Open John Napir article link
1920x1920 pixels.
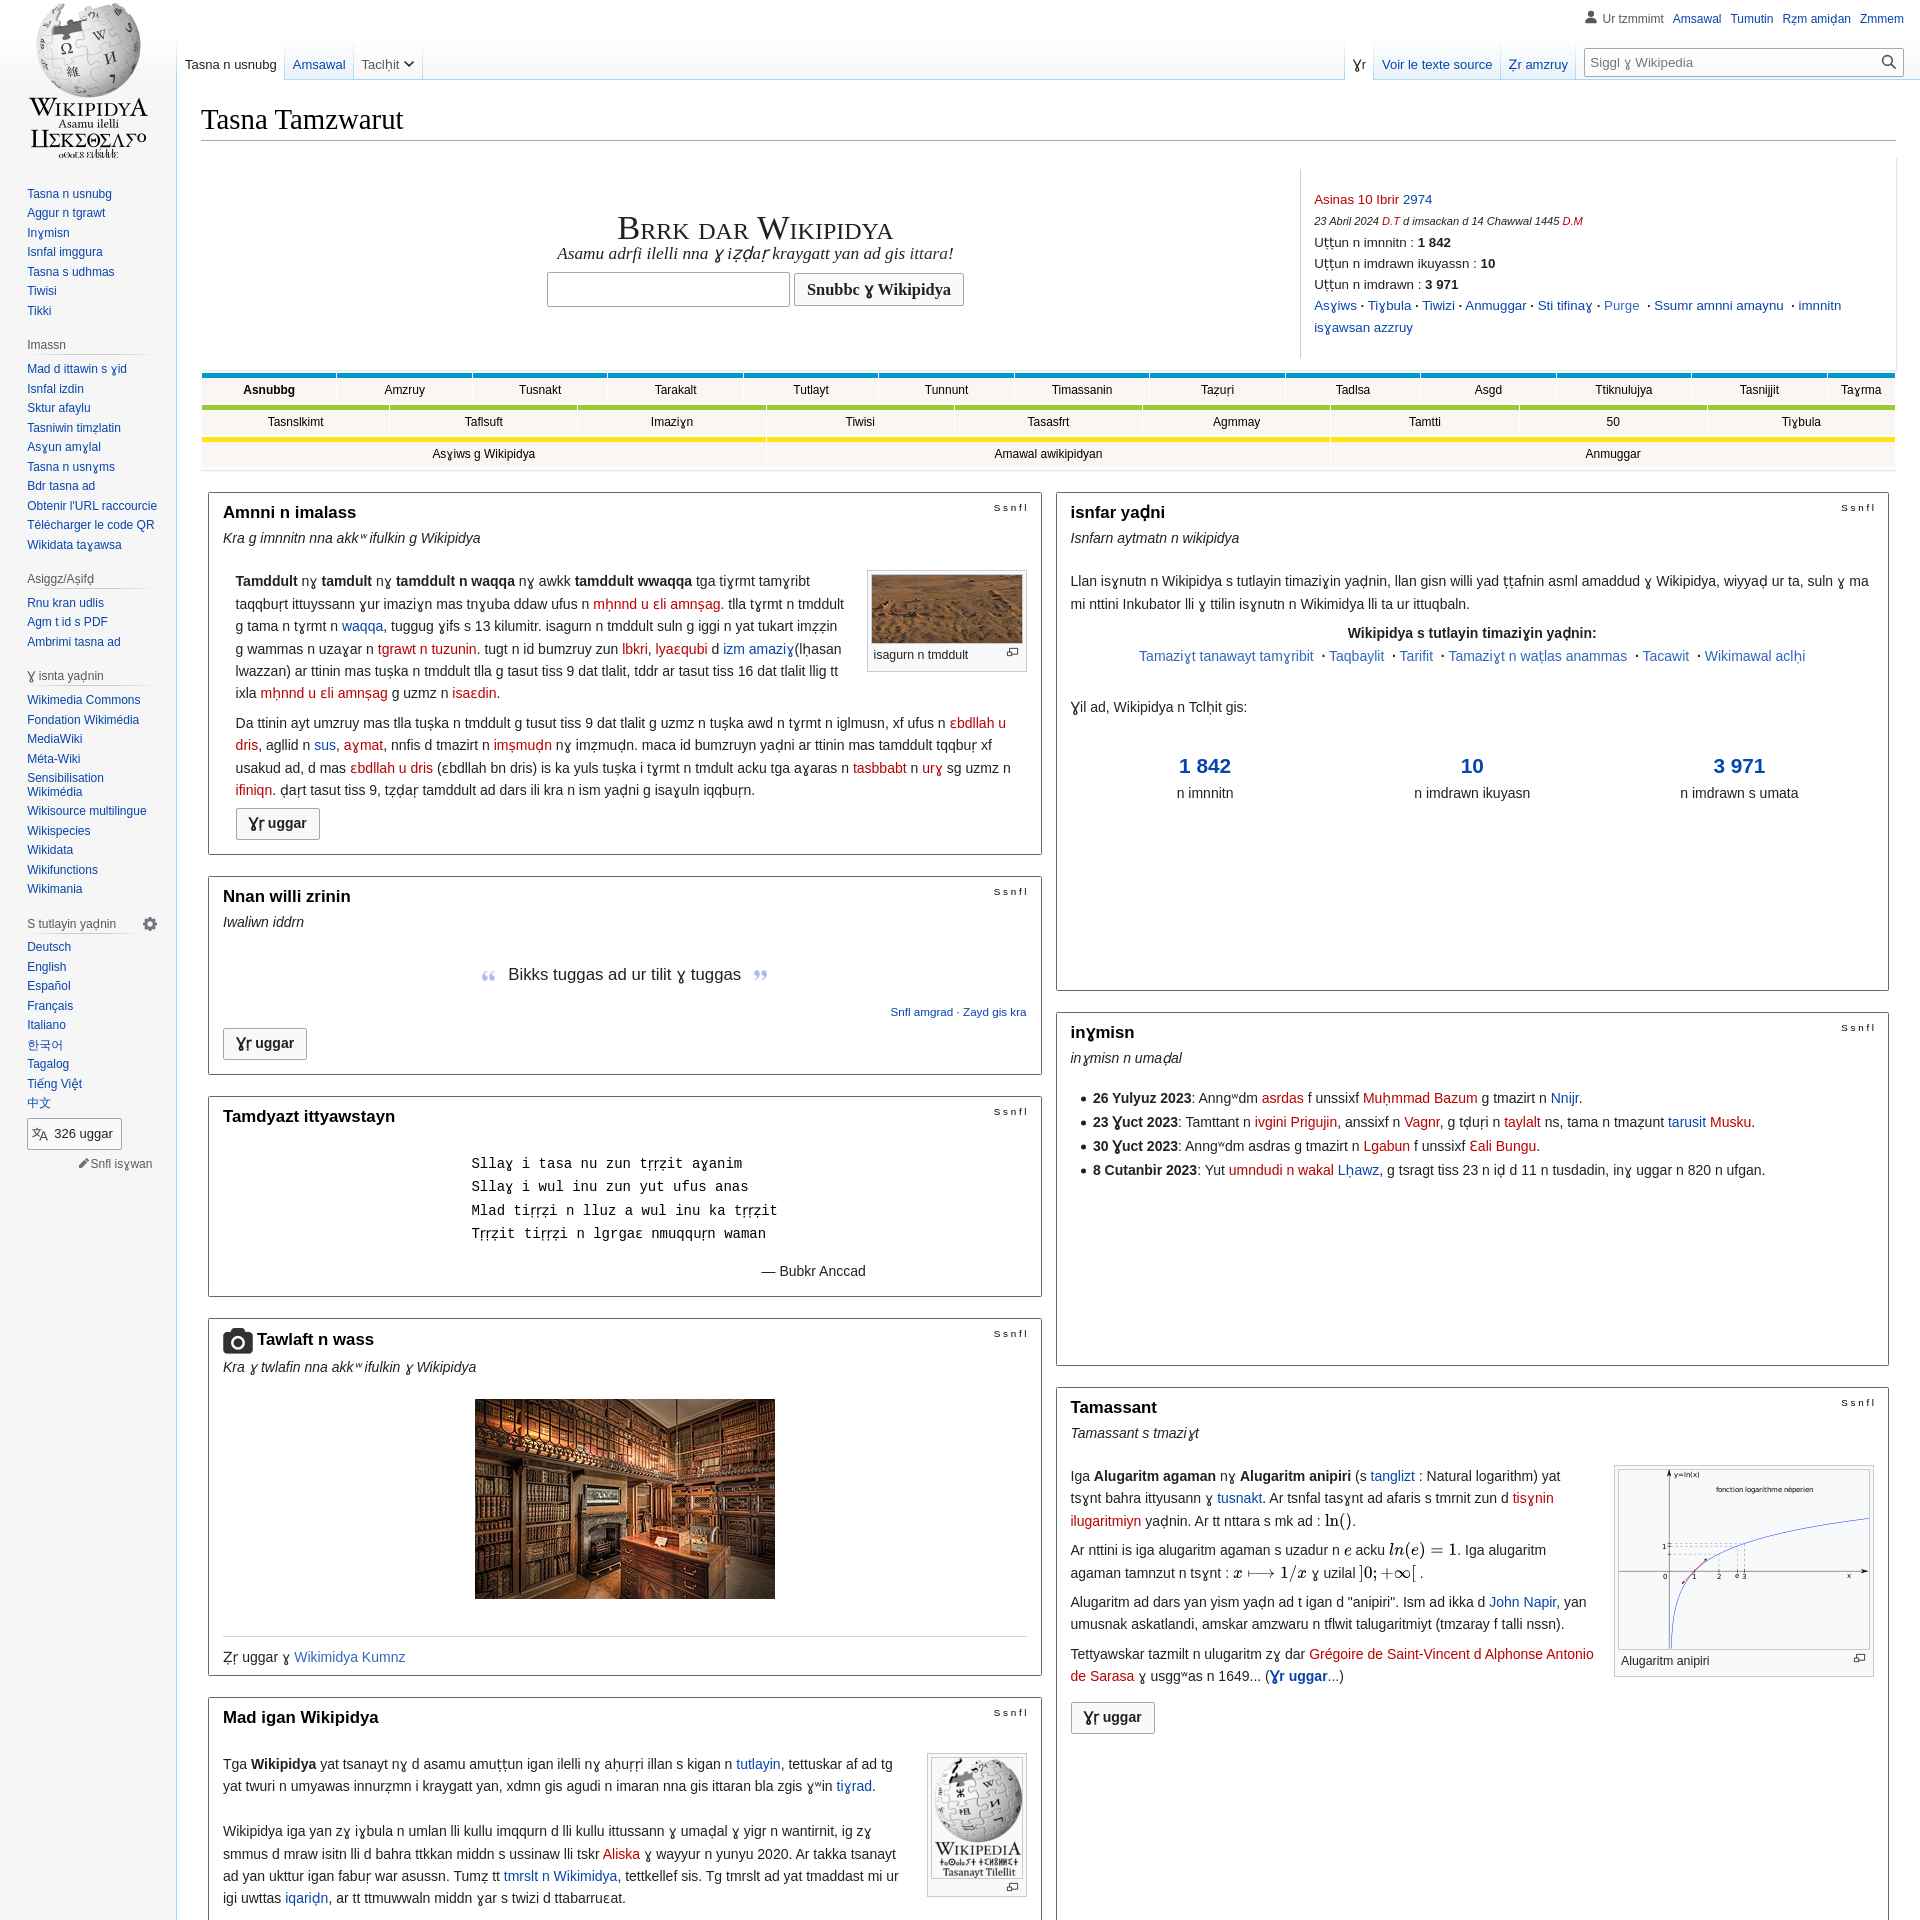pos(1522,1602)
